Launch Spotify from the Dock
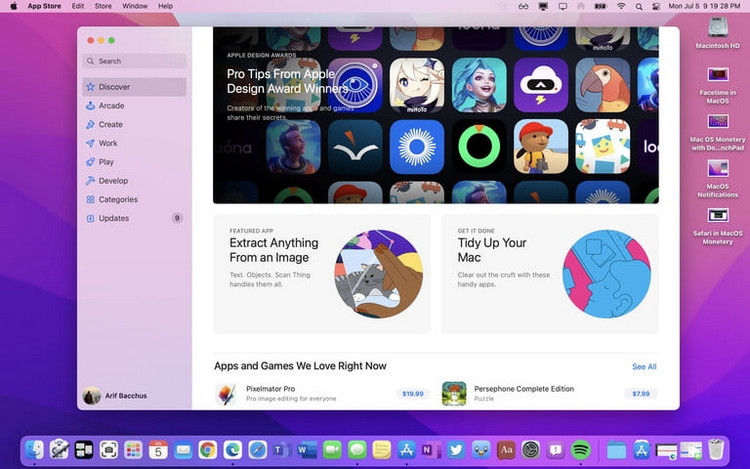The image size is (750, 469). tap(580, 450)
